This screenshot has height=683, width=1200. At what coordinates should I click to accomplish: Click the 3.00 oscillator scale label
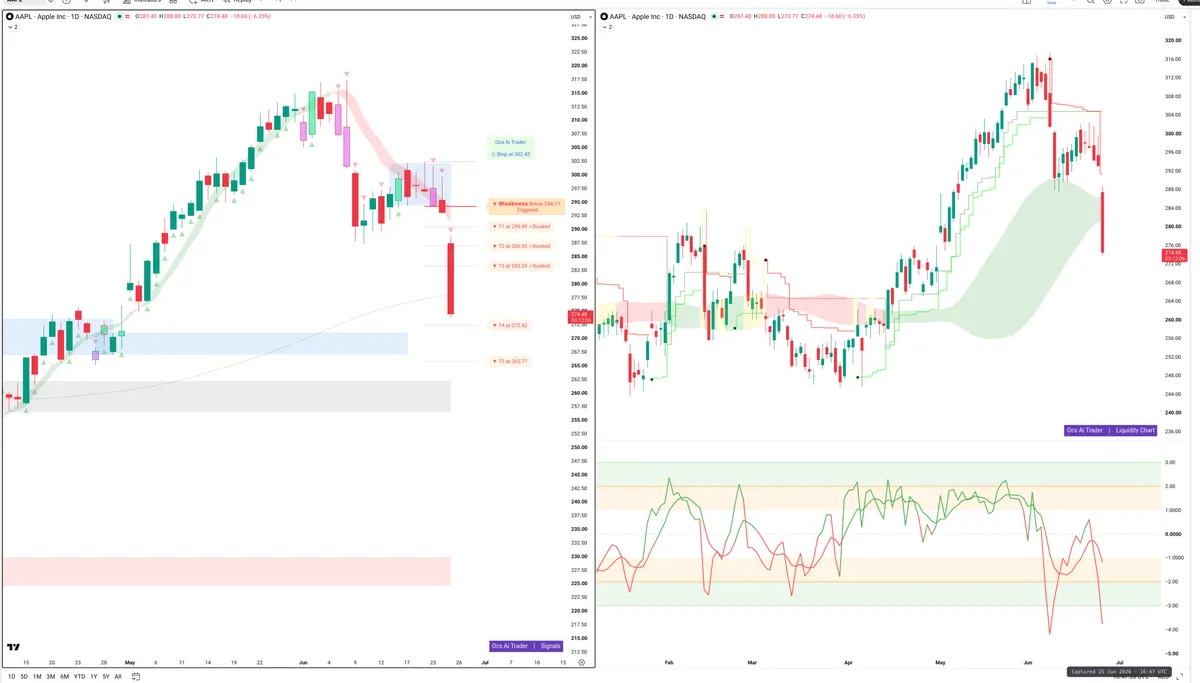(x=1171, y=463)
